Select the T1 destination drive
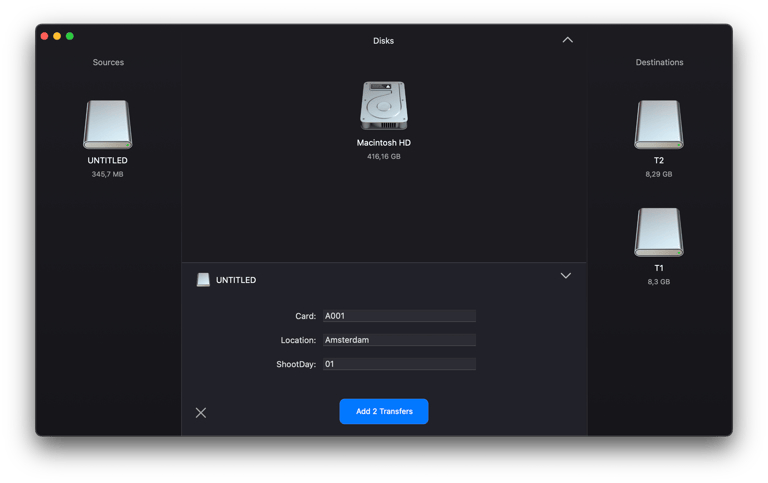This screenshot has width=768, height=483. [658, 233]
